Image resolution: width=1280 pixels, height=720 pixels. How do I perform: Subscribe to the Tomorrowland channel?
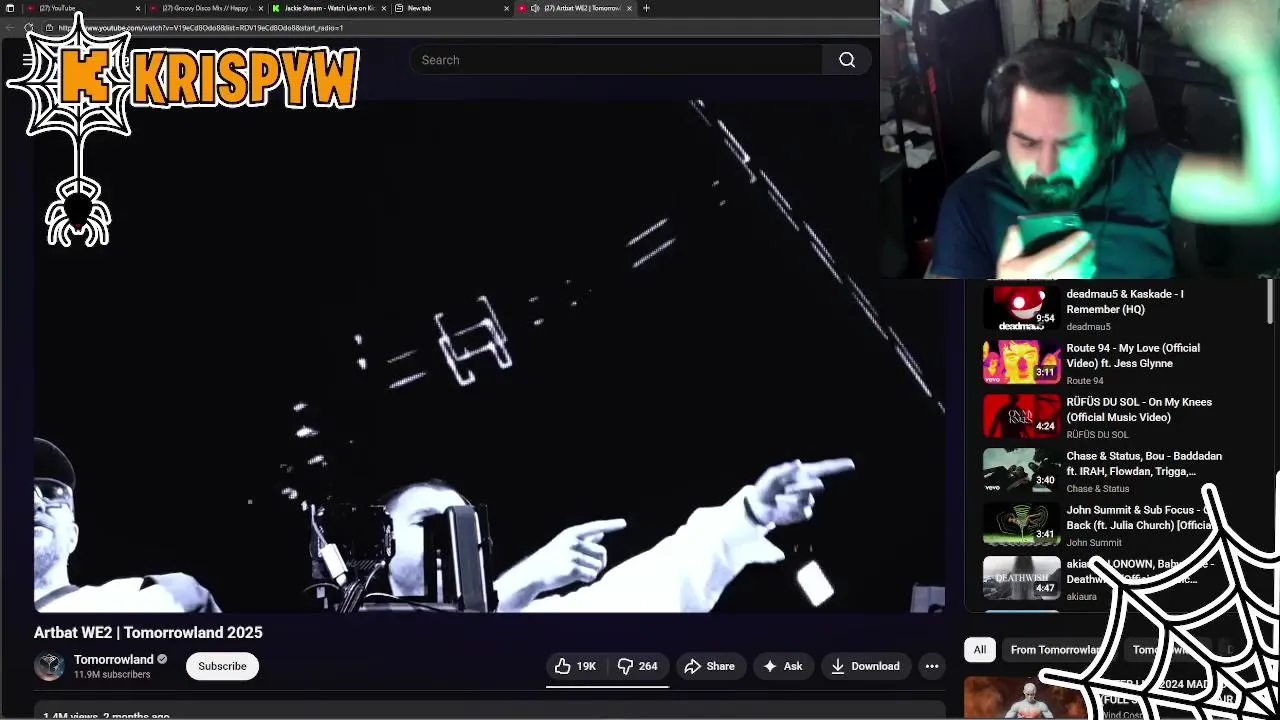222,666
